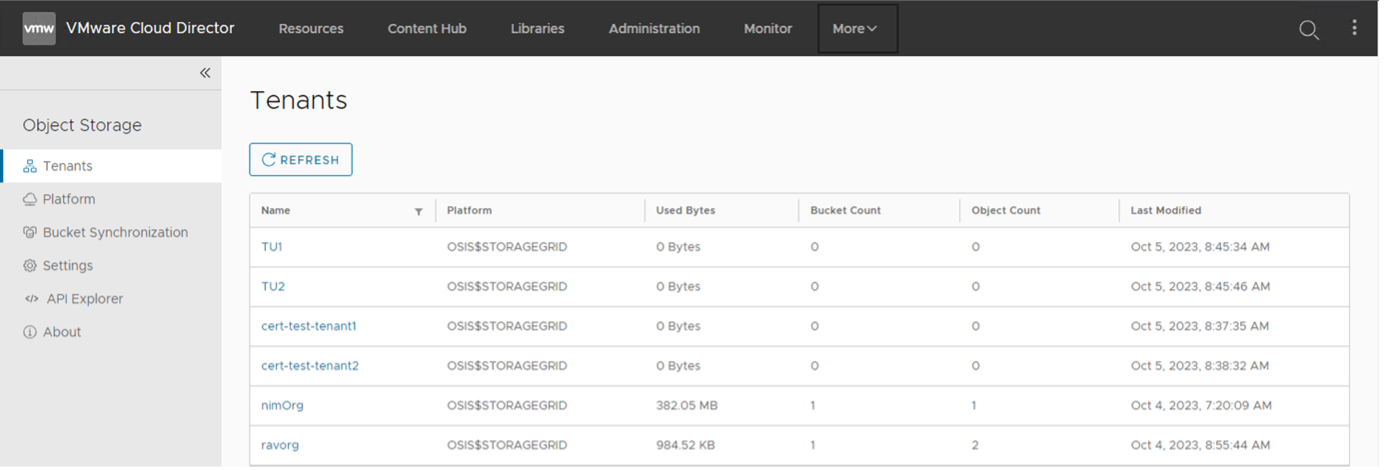Click the Refresh button

[x=301, y=160]
